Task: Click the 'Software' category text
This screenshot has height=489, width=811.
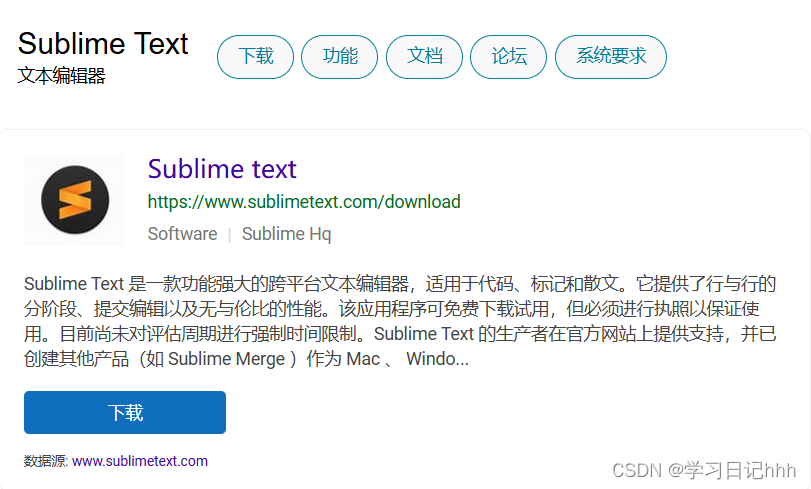Action: (x=183, y=234)
